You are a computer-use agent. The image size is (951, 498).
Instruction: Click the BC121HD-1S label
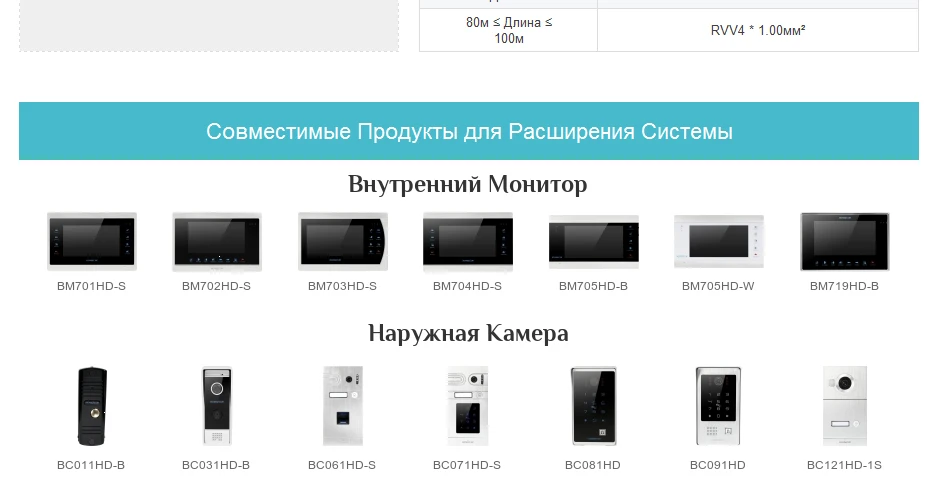coord(844,465)
